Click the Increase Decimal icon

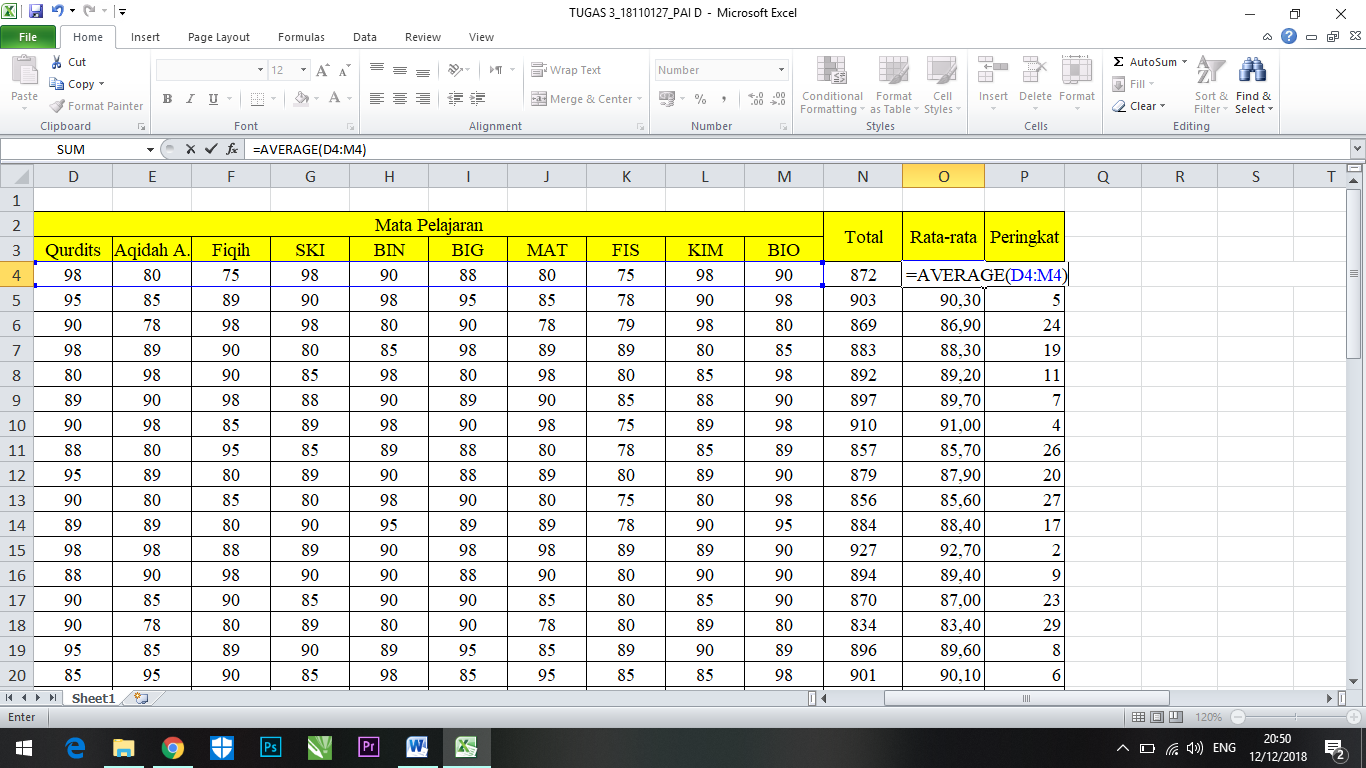pyautogui.click(x=753, y=100)
